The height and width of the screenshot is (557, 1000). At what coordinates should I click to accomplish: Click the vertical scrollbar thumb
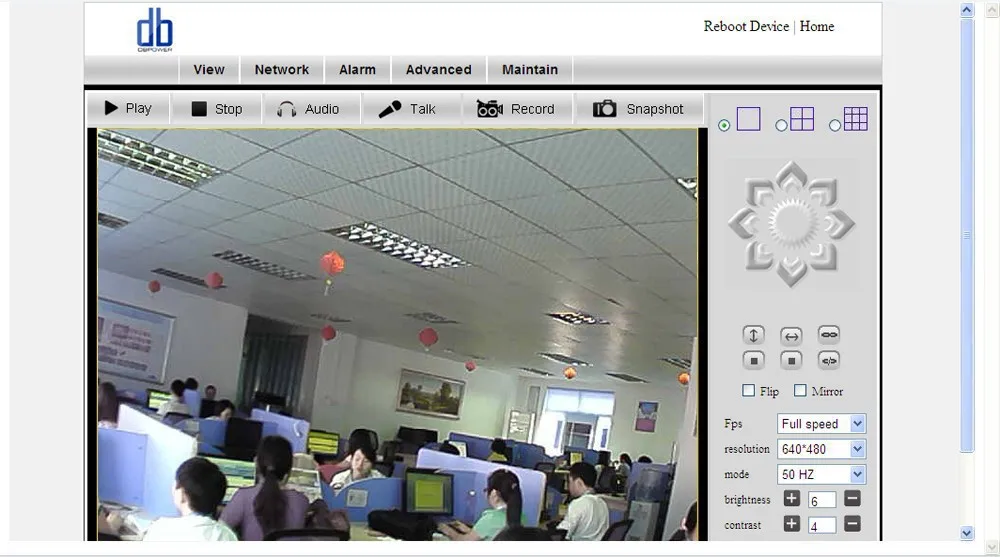967,235
